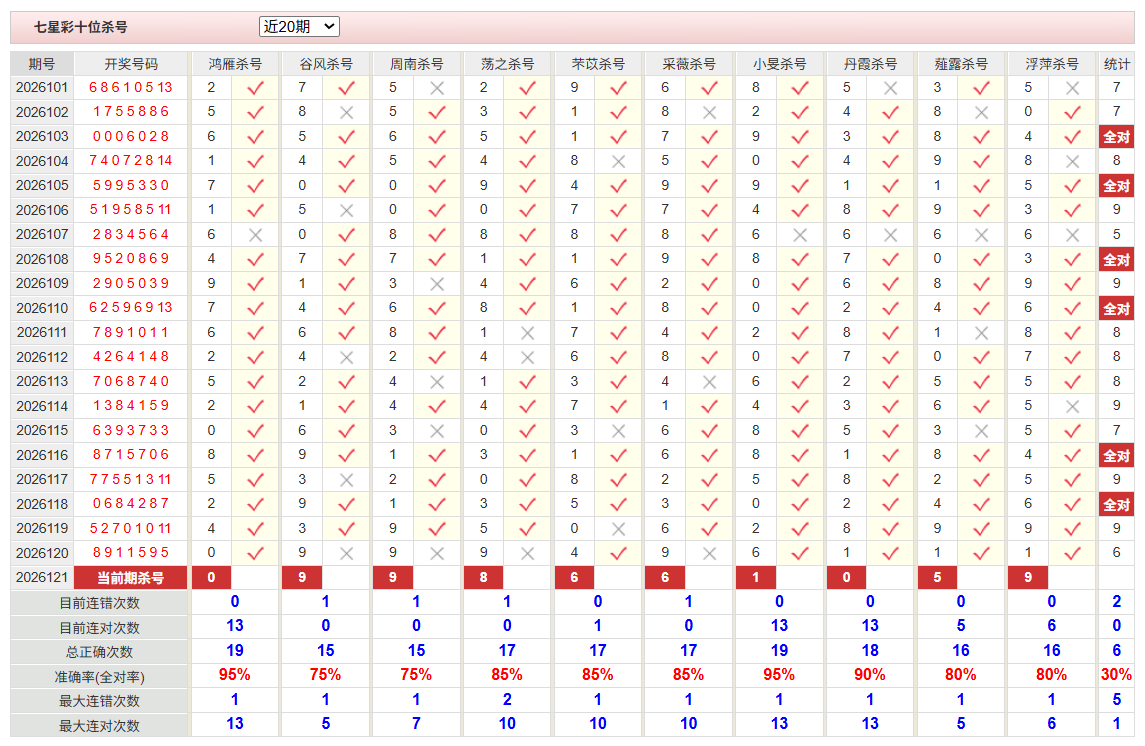
Task: Click the 采薇杀号 column header
Action: (x=689, y=64)
